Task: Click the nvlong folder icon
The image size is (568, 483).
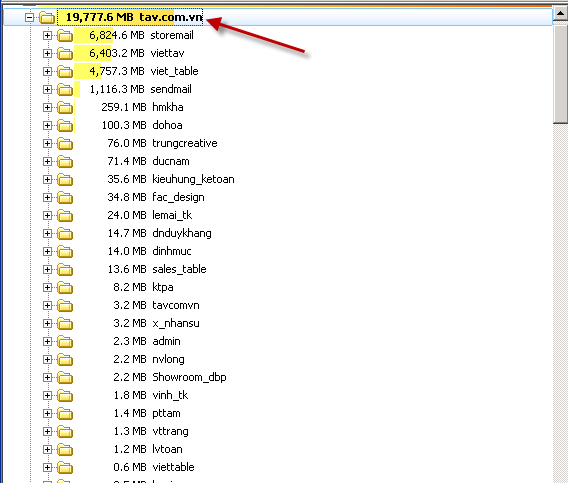Action: 65,360
